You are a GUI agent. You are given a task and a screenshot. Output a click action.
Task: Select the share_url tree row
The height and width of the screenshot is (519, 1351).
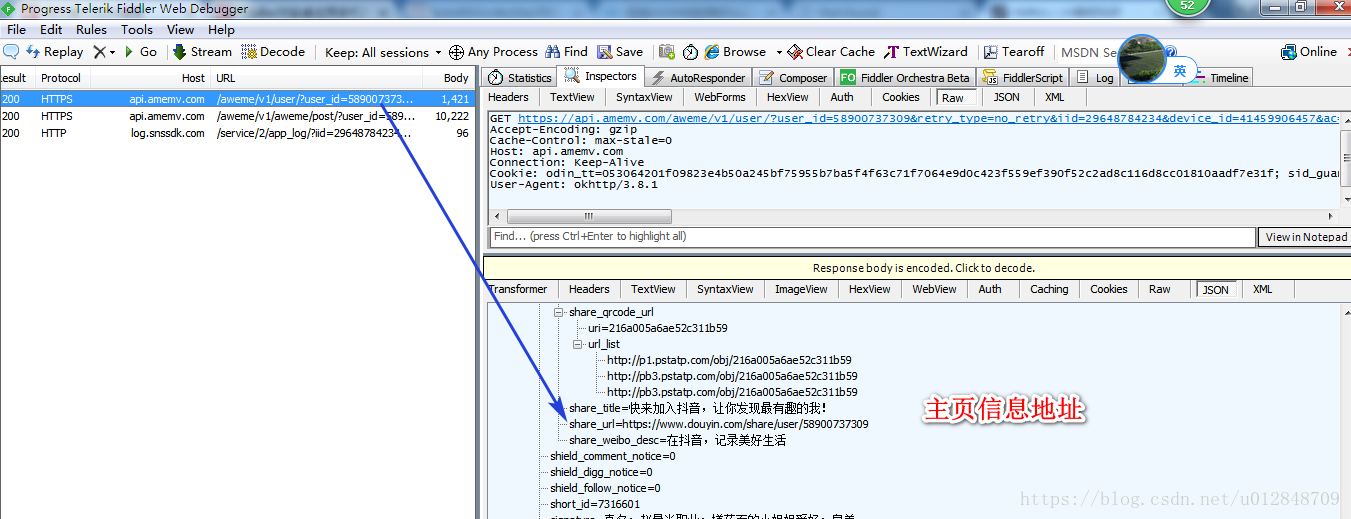pos(718,424)
